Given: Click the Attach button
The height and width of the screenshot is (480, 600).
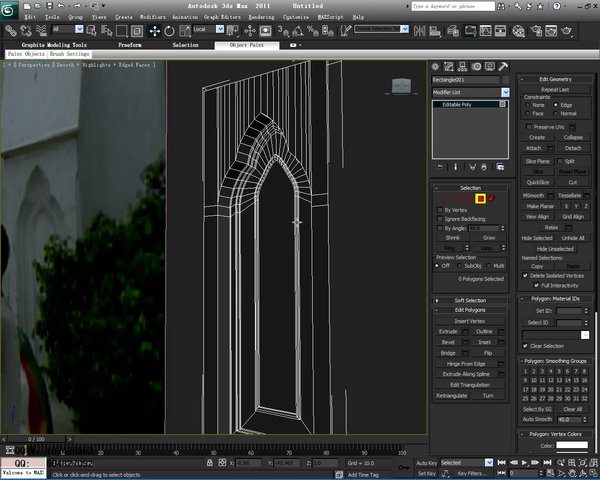Looking at the screenshot, I should coord(533,148).
